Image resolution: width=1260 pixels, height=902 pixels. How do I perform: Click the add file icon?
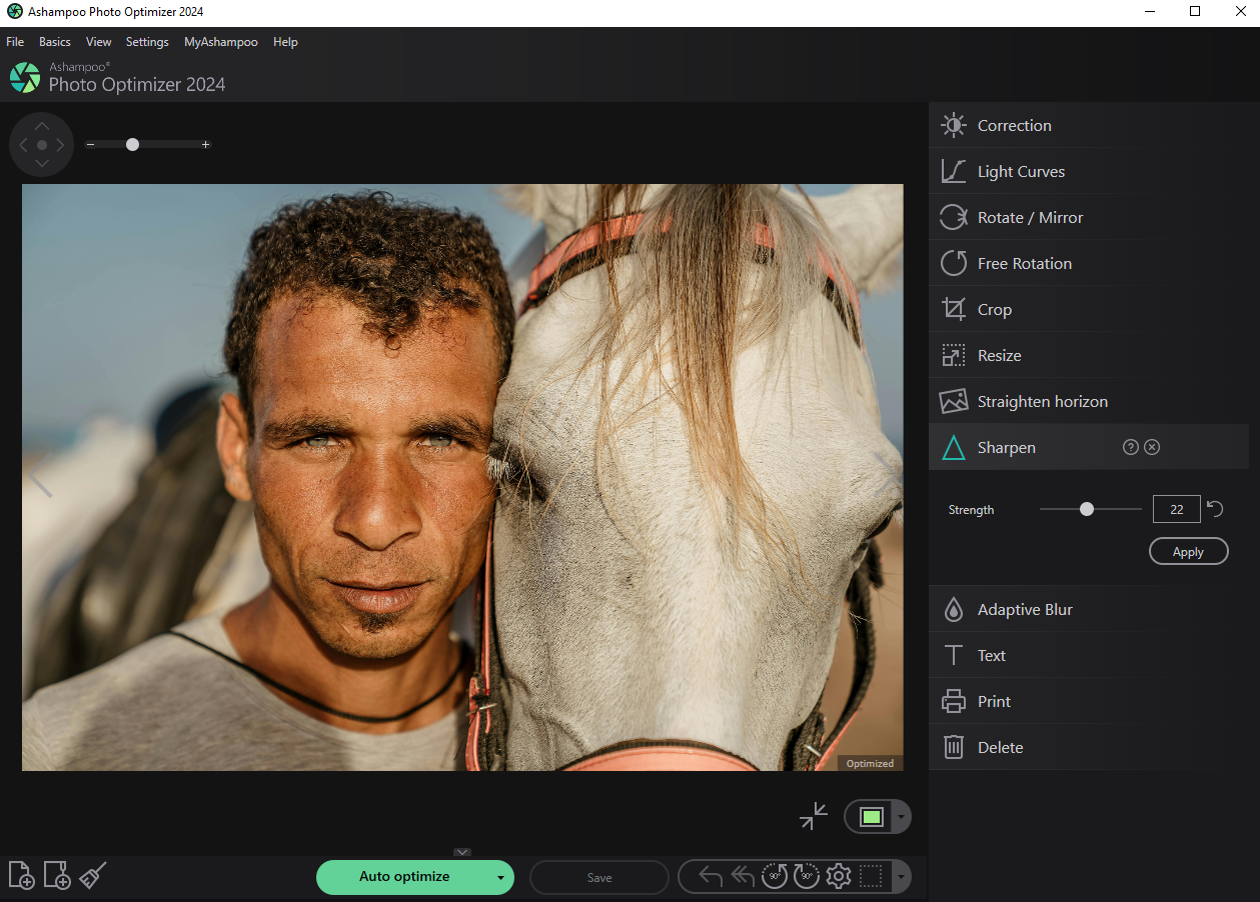coord(21,876)
